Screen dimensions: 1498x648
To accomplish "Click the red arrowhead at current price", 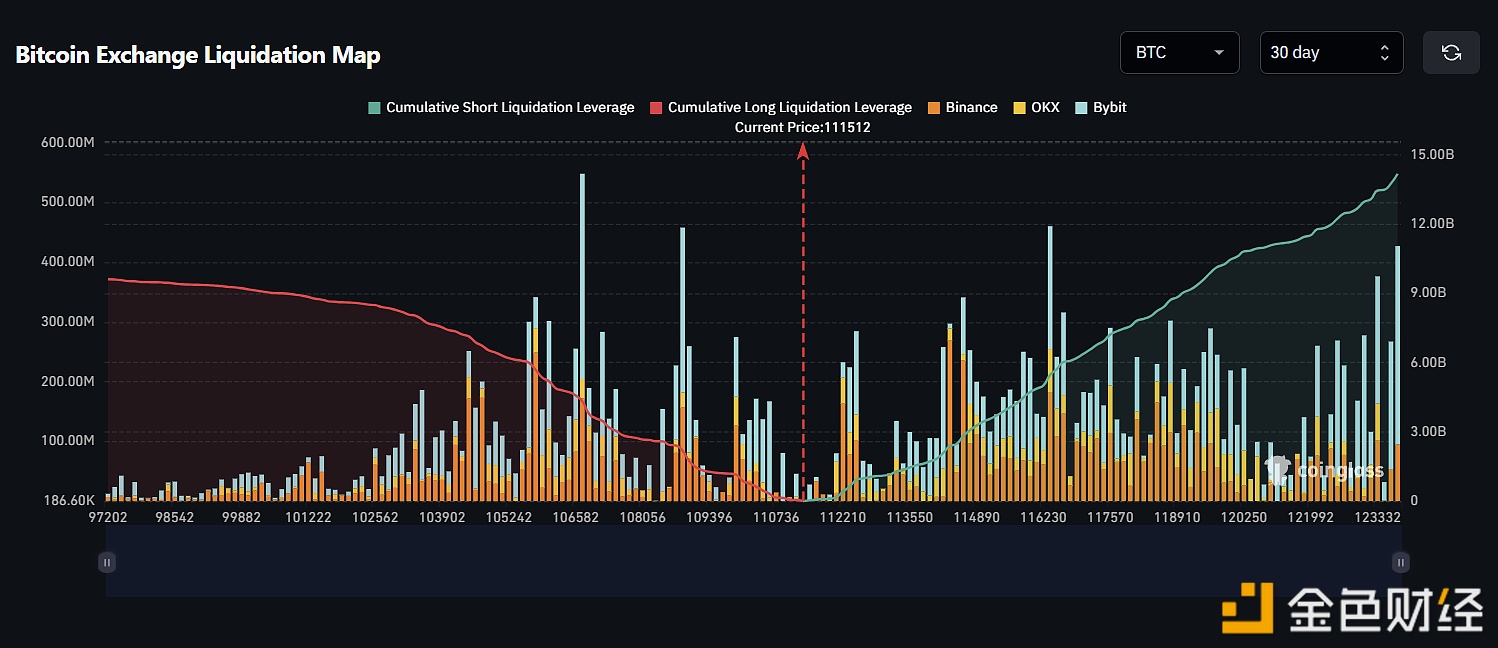I will tap(802, 151).
